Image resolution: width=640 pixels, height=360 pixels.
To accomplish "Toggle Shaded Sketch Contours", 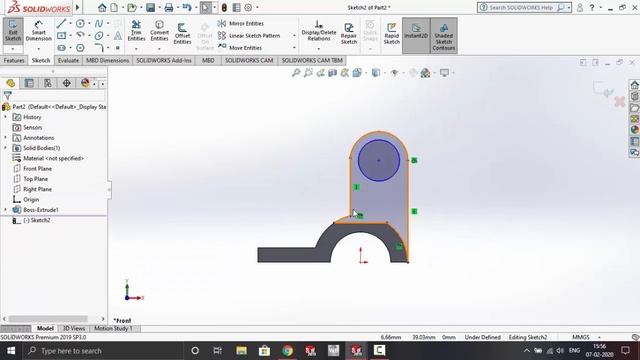I will (444, 36).
